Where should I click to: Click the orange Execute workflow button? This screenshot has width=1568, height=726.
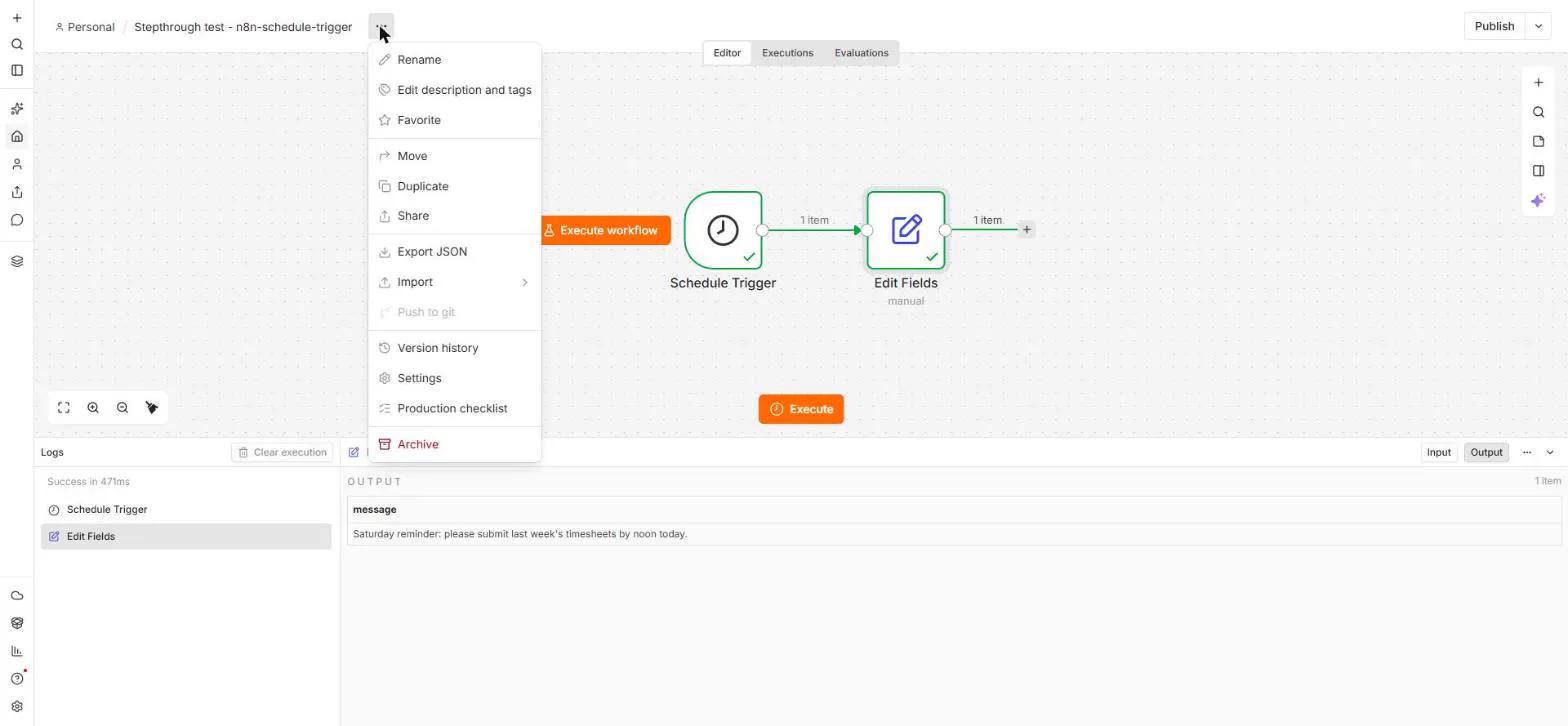click(x=604, y=230)
